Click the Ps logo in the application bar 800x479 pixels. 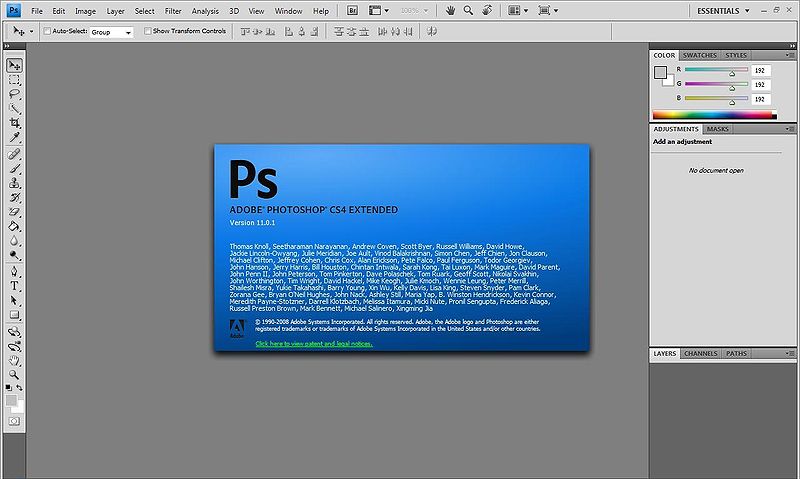point(14,10)
